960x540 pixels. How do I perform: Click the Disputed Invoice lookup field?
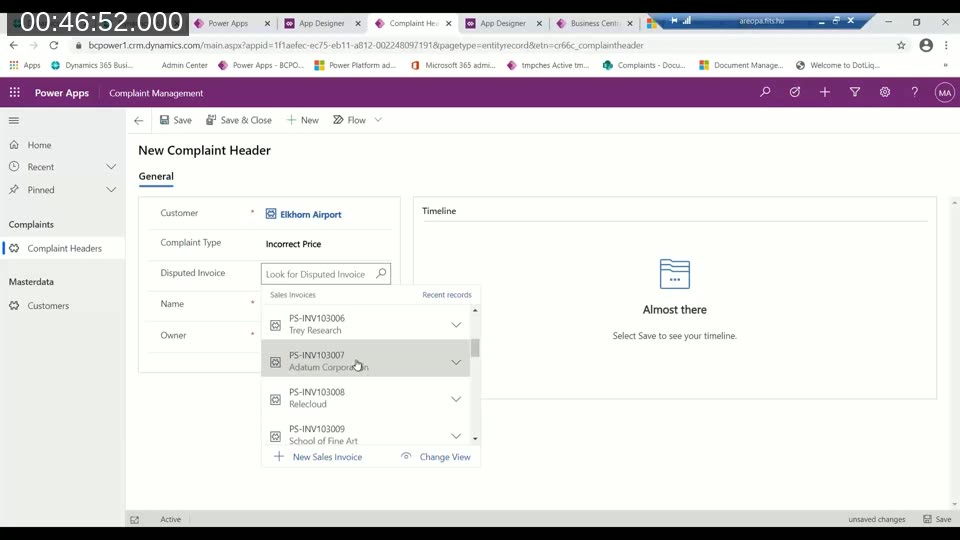point(326,274)
